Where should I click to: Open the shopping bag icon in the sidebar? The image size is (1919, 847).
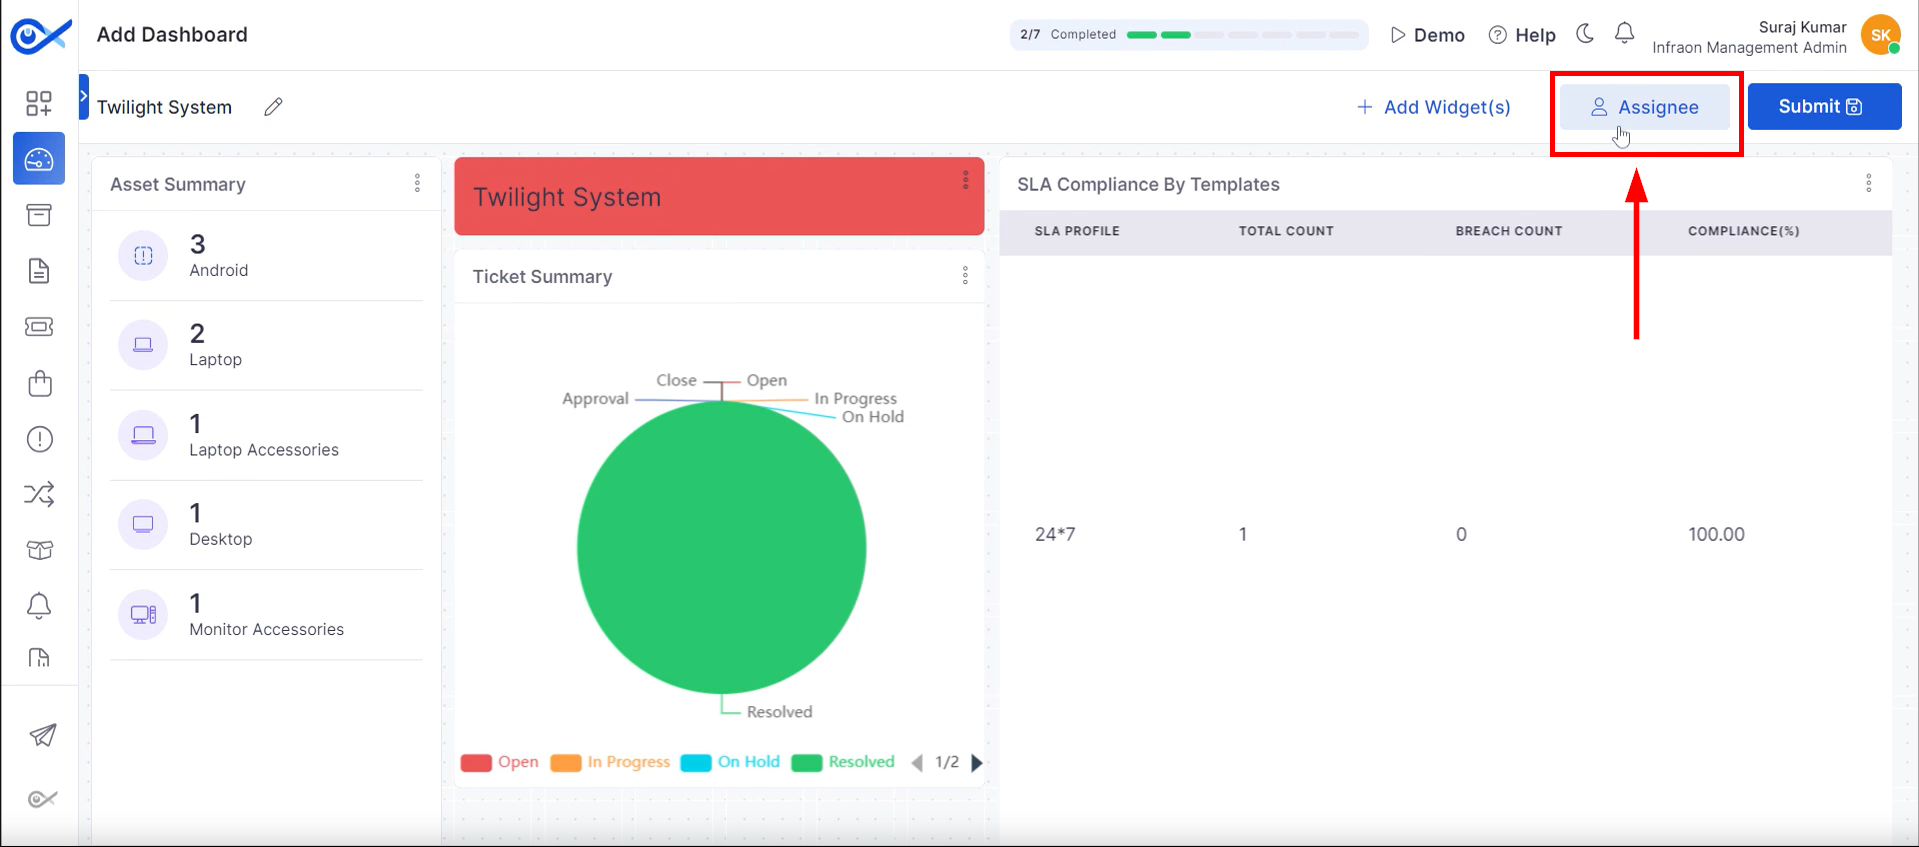39,383
